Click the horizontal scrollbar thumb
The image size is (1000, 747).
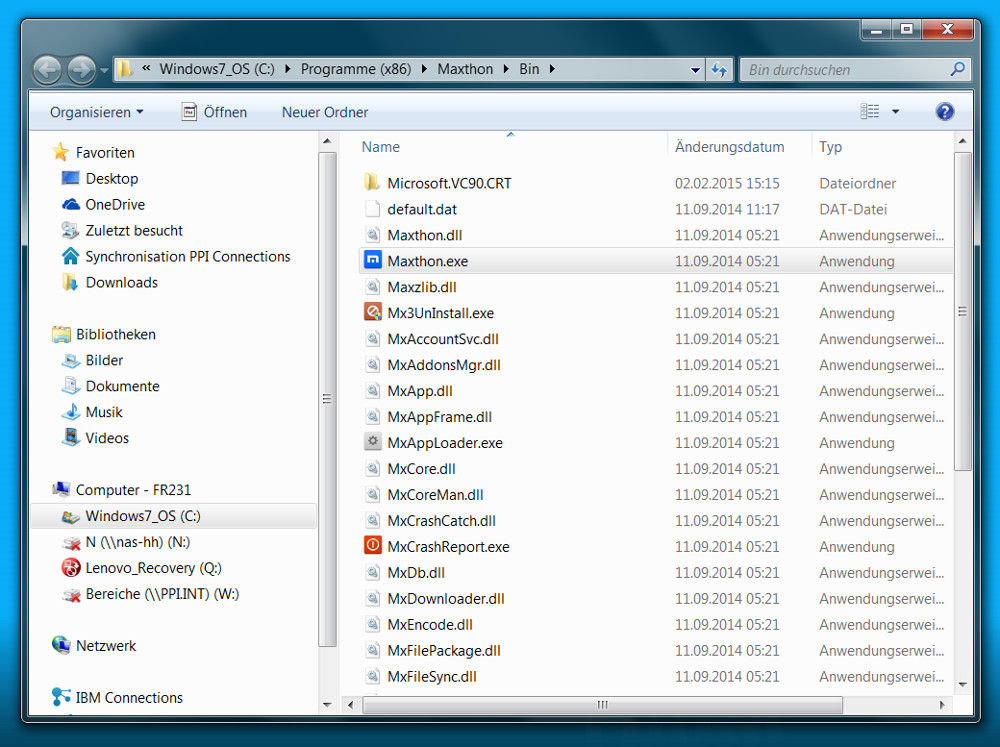tap(602, 705)
